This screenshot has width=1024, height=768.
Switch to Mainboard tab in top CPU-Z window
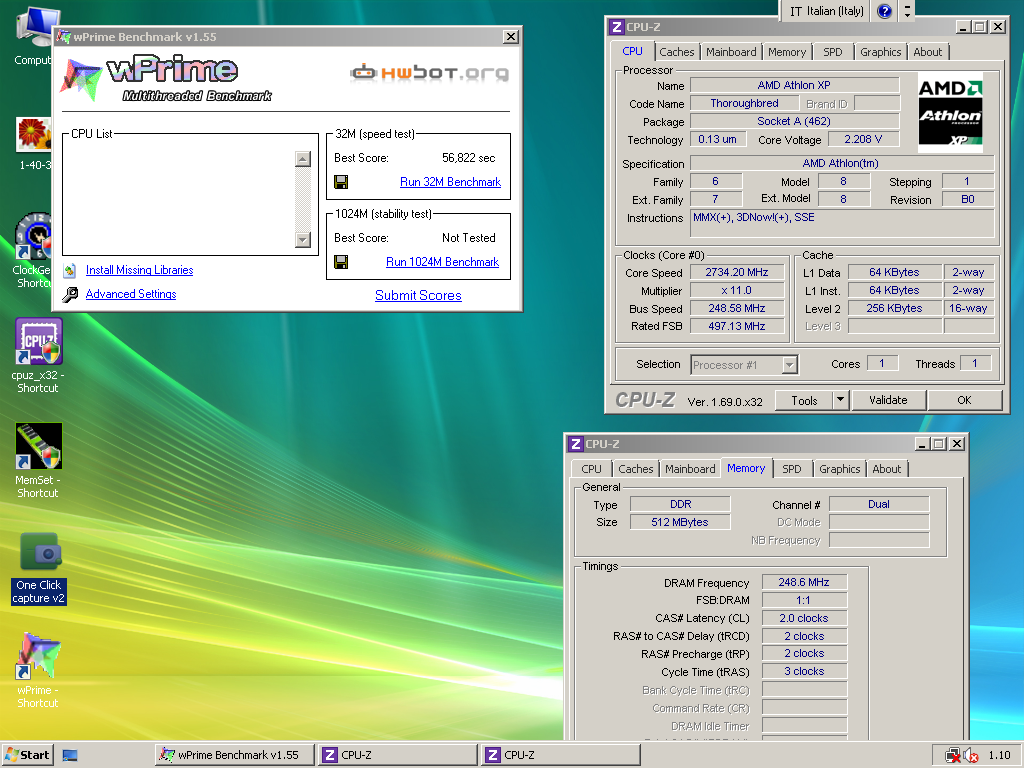(x=731, y=52)
